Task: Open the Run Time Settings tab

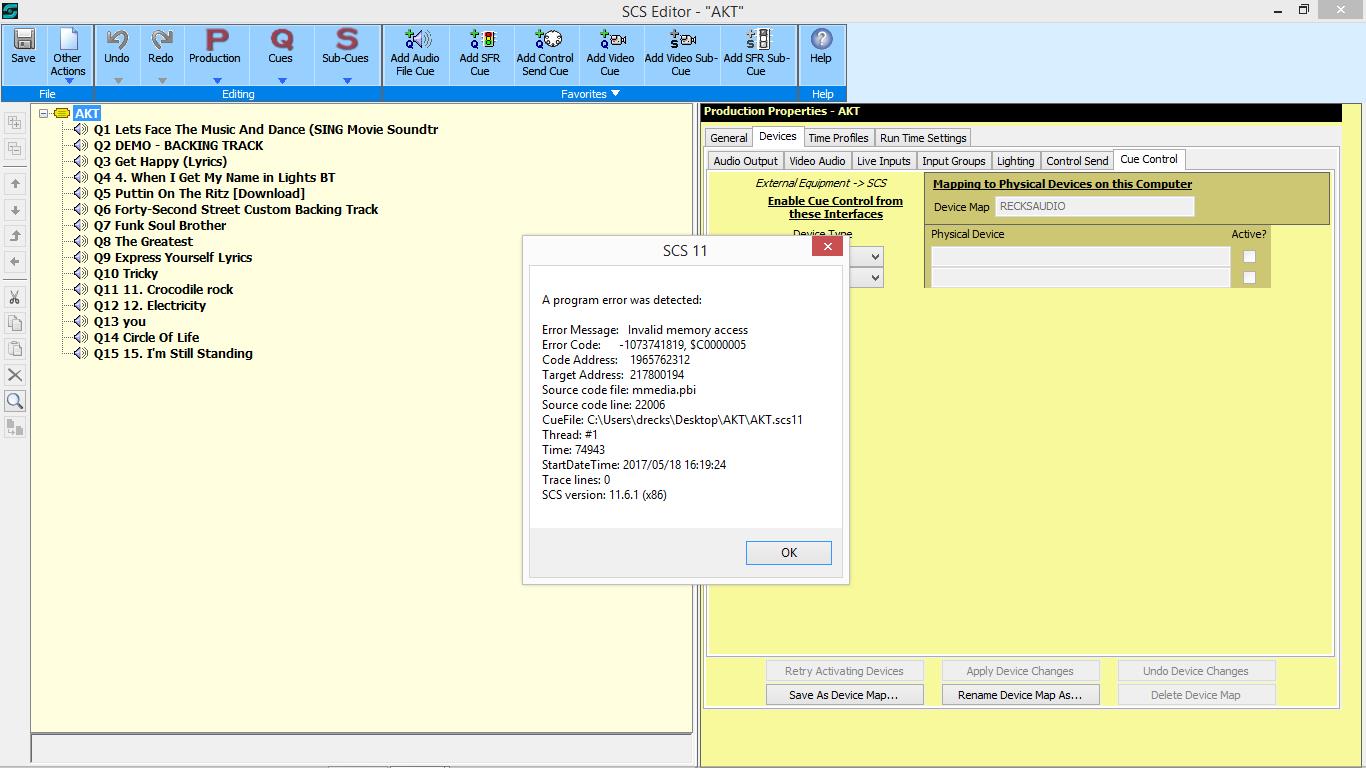Action: (923, 138)
